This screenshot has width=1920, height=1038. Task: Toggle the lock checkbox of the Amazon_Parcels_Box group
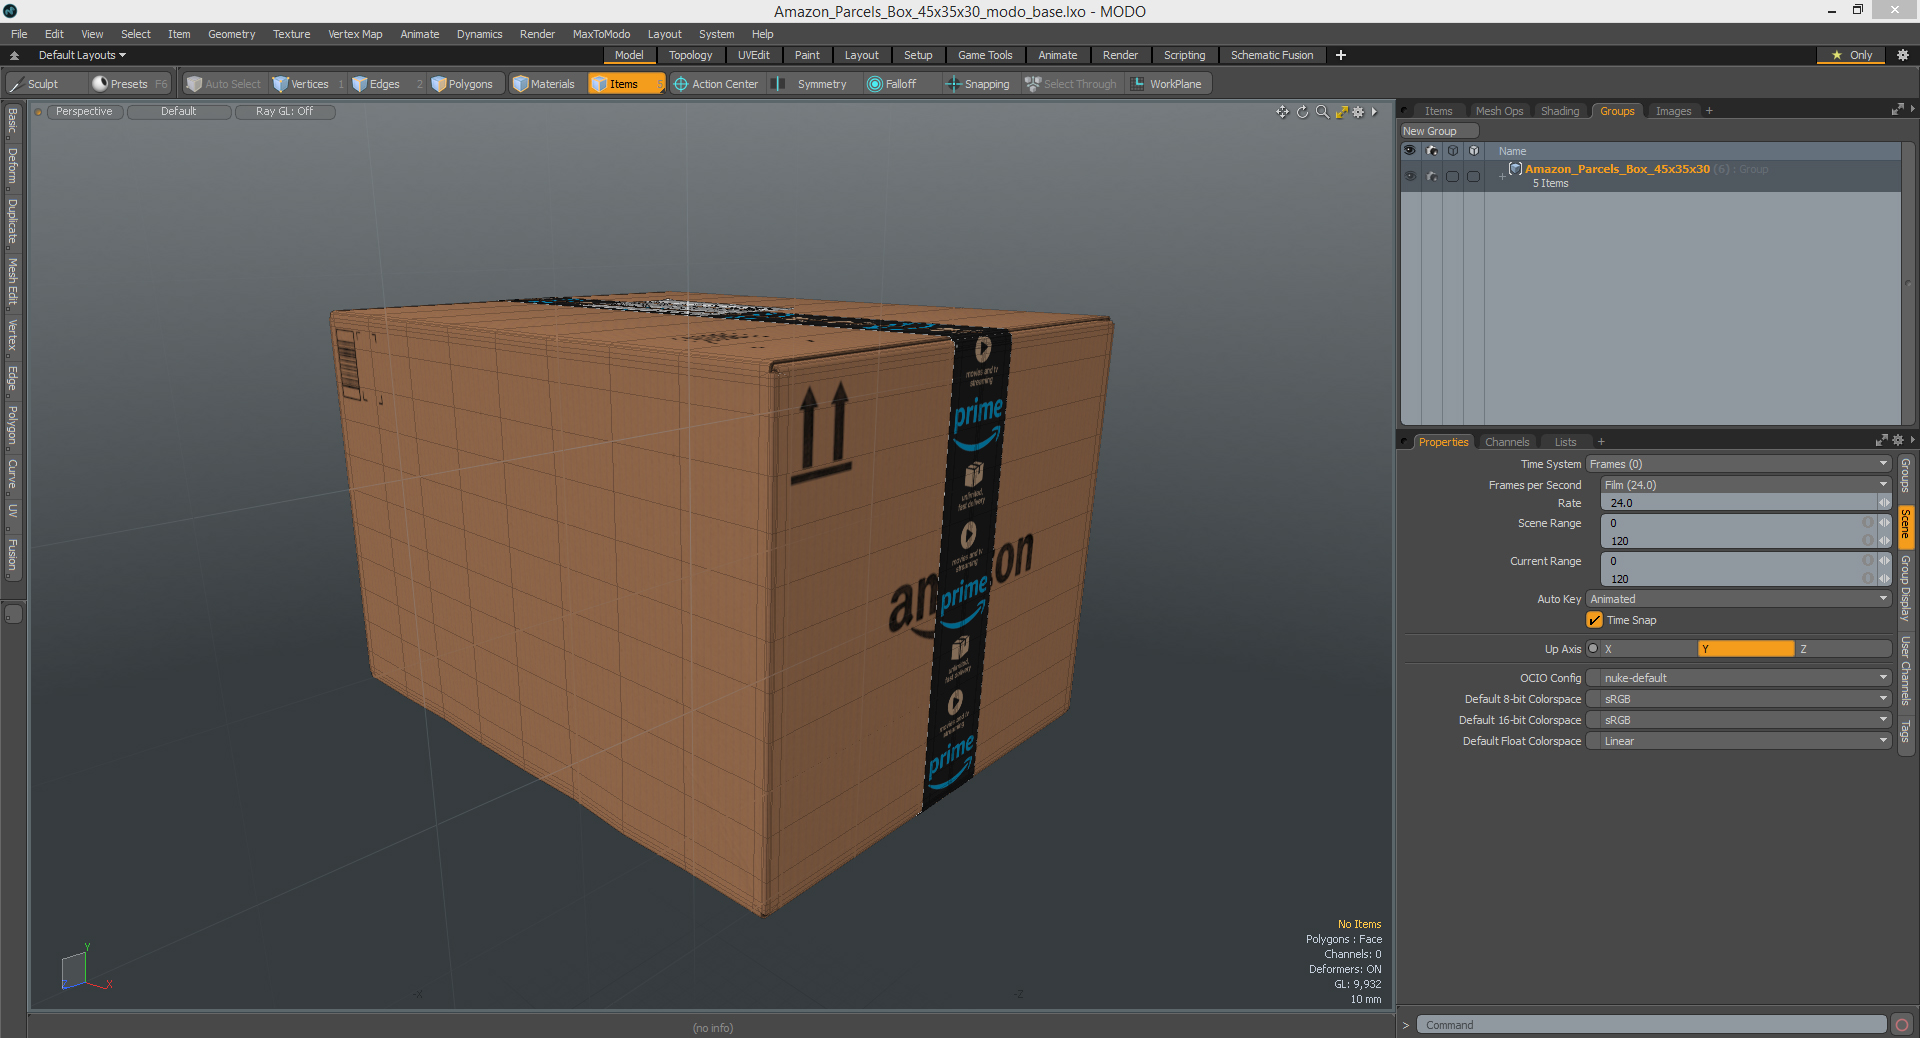(1473, 176)
